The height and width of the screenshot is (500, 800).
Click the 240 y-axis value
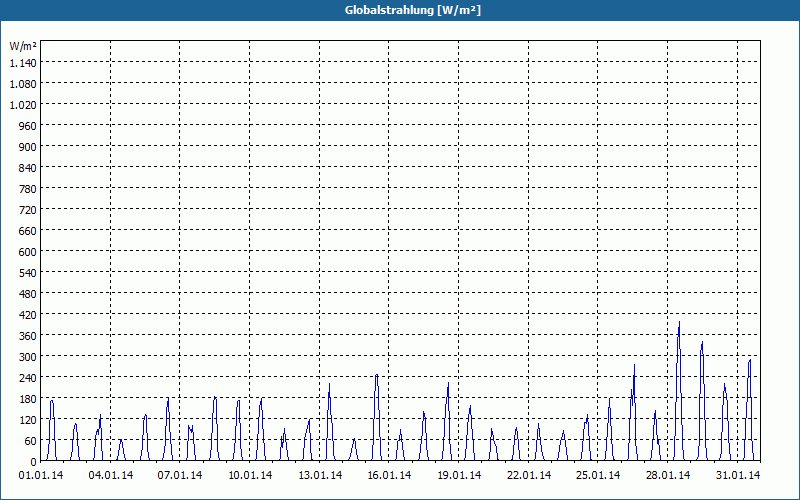point(29,378)
